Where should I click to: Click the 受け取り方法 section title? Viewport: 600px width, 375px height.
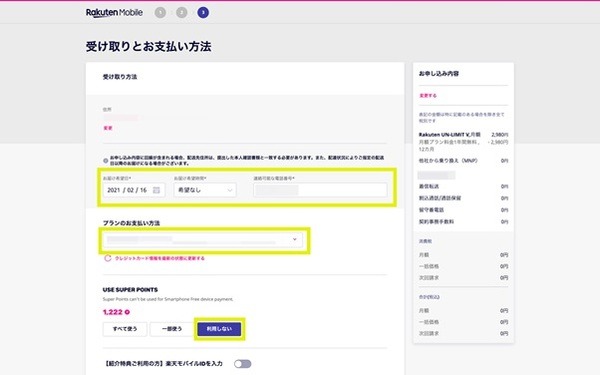[x=120, y=77]
